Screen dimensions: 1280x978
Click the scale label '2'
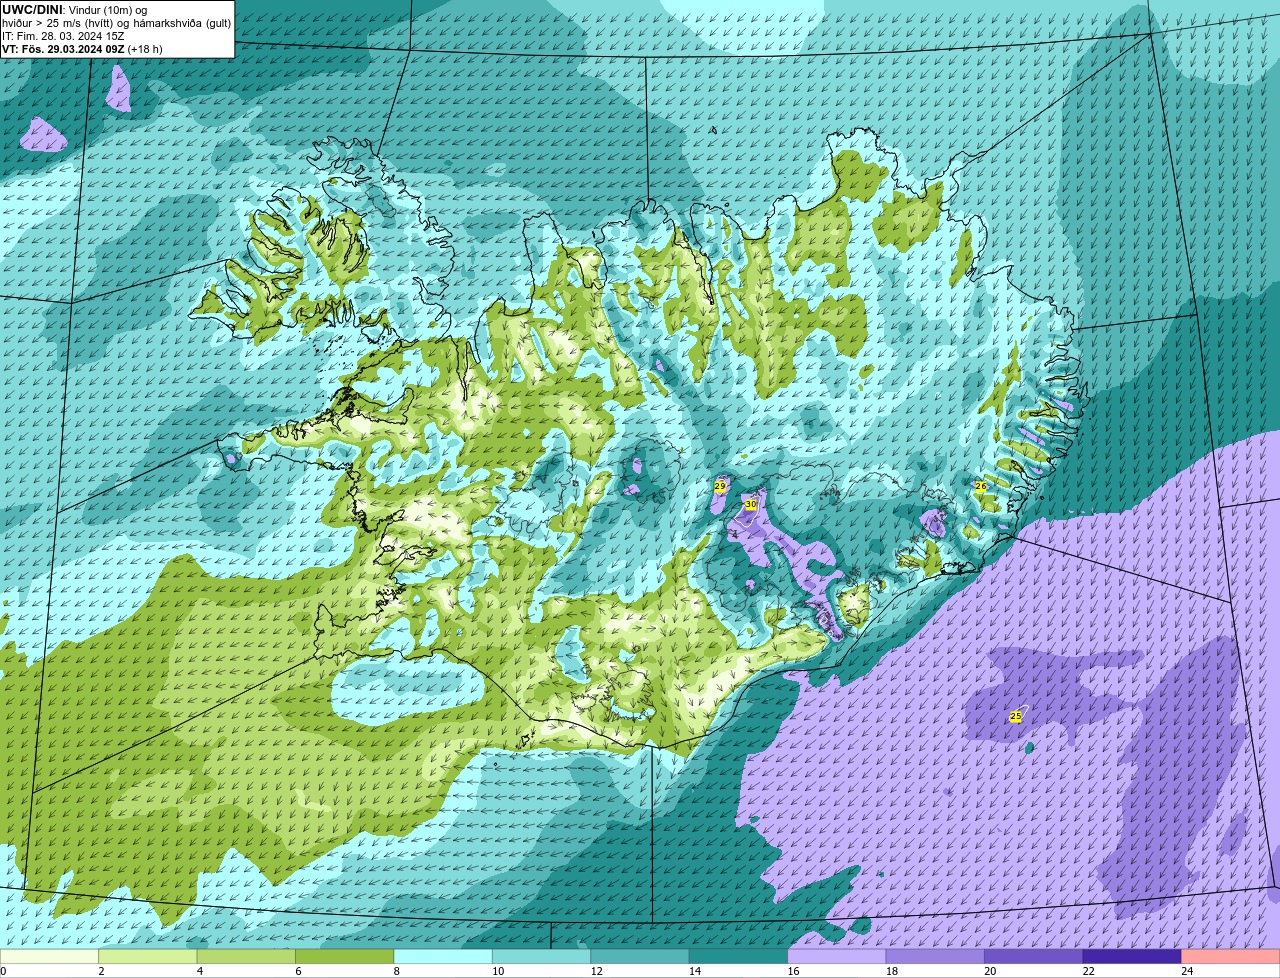tap(101, 971)
